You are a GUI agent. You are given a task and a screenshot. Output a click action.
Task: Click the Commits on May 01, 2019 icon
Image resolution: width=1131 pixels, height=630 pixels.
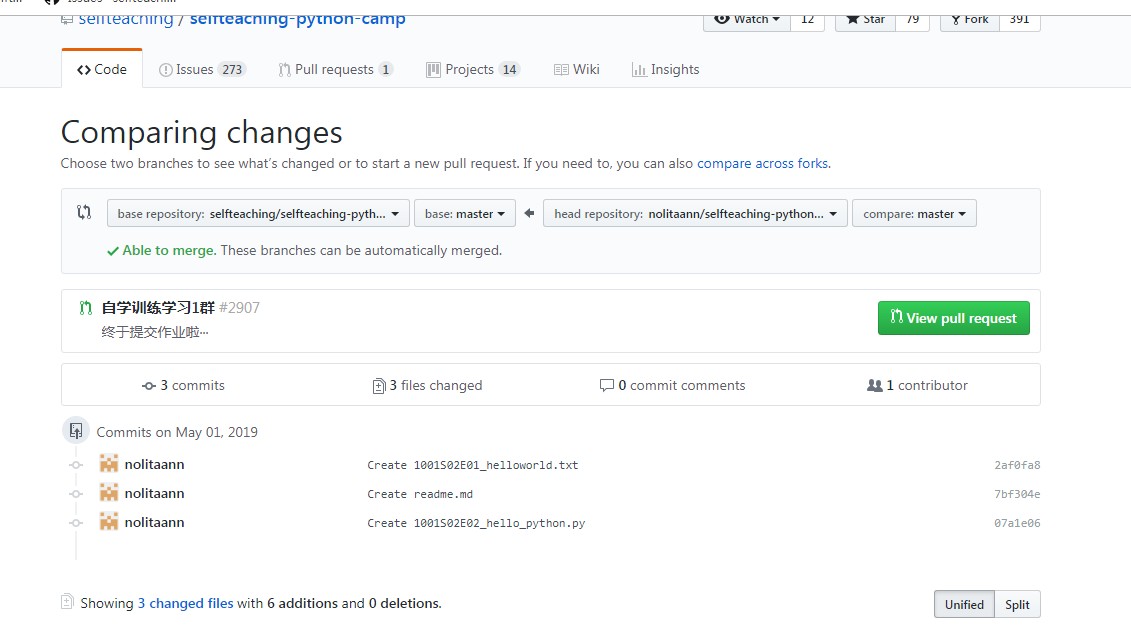pyautogui.click(x=76, y=431)
